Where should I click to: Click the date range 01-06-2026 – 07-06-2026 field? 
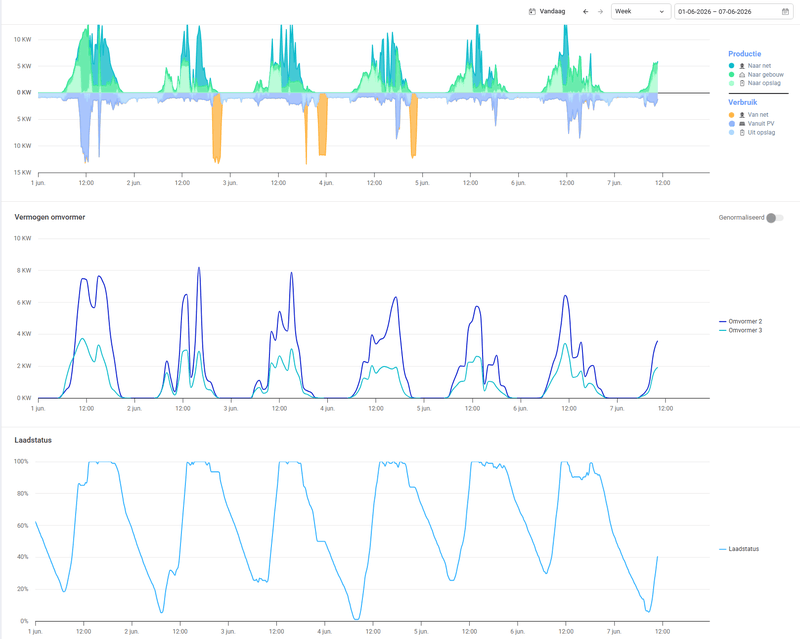tap(734, 11)
